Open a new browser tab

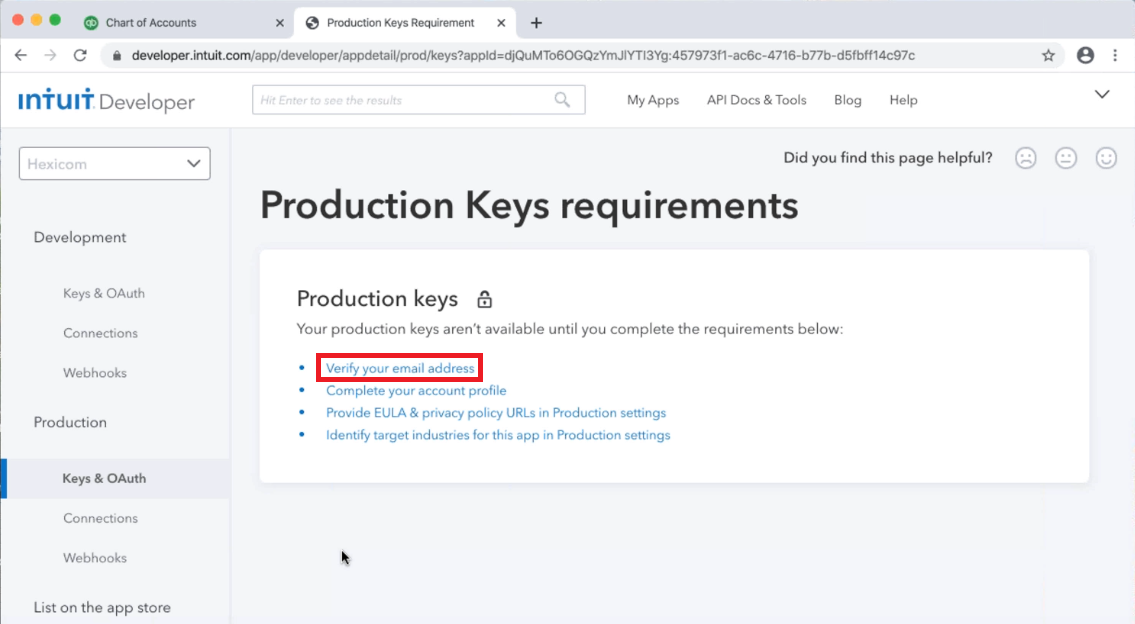(x=536, y=23)
